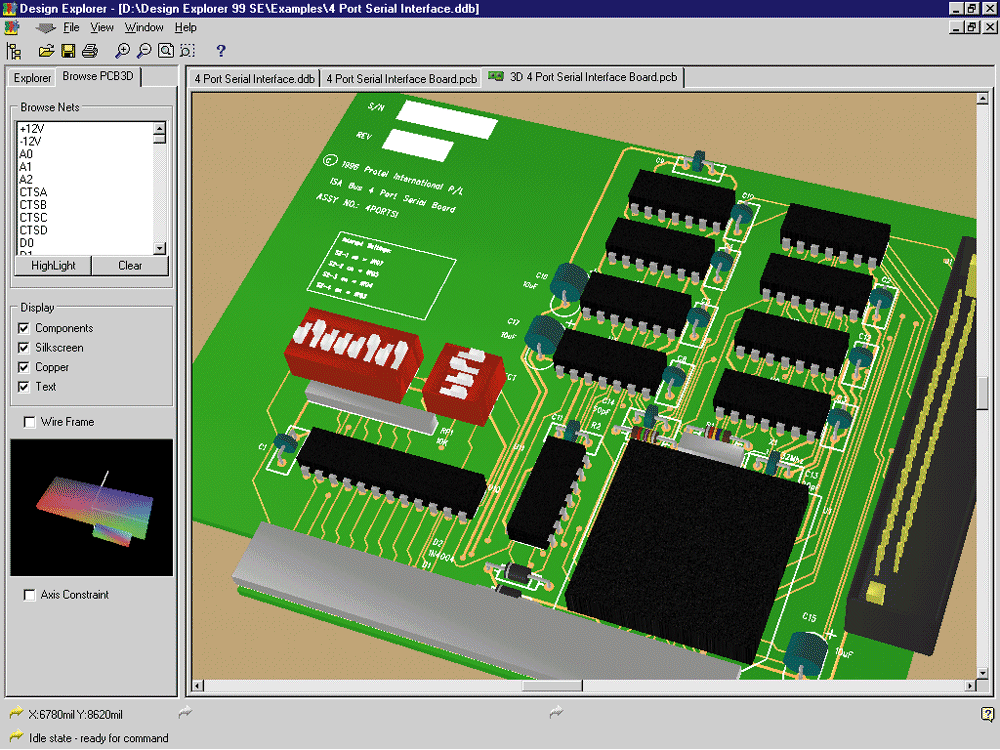1000x750 pixels.
Task: Click the board orientation preview thumbnail
Action: [91, 508]
